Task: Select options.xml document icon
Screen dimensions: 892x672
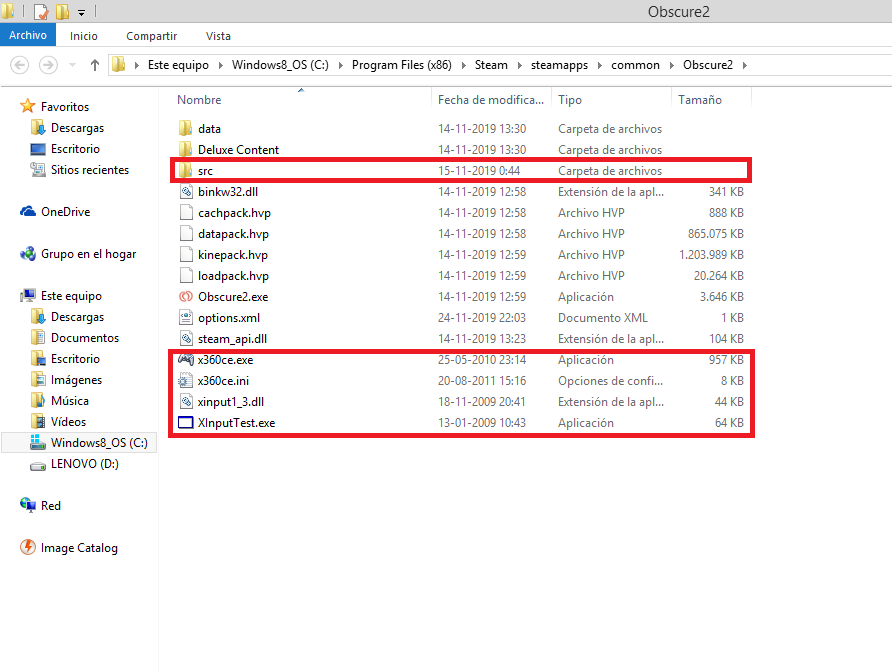Action: (185, 318)
